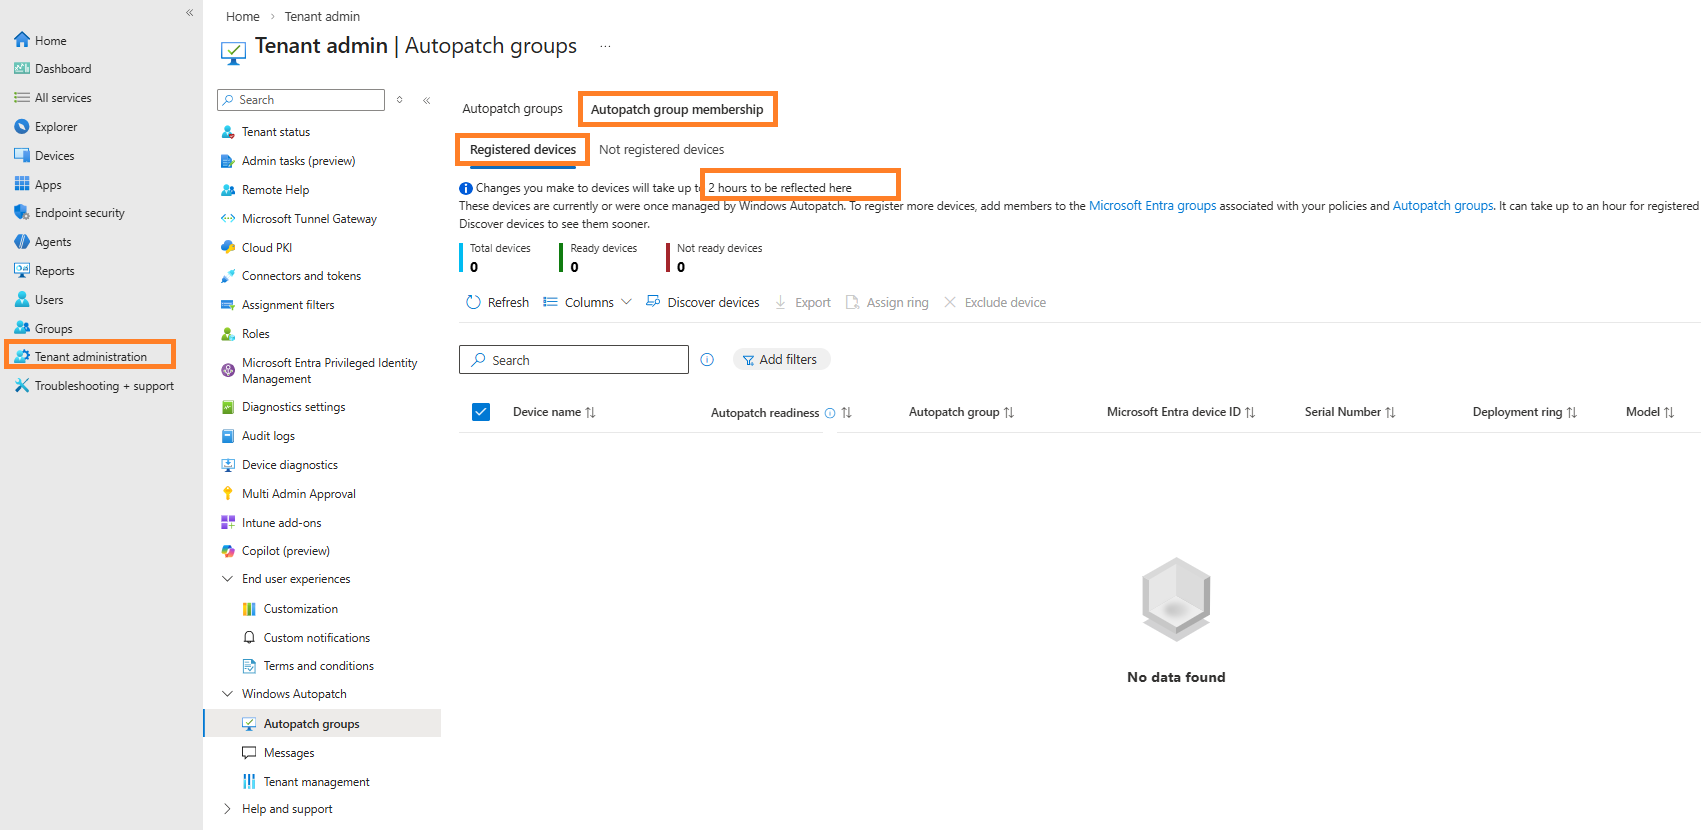Select the Endpoint security shield icon

[x=22, y=213]
